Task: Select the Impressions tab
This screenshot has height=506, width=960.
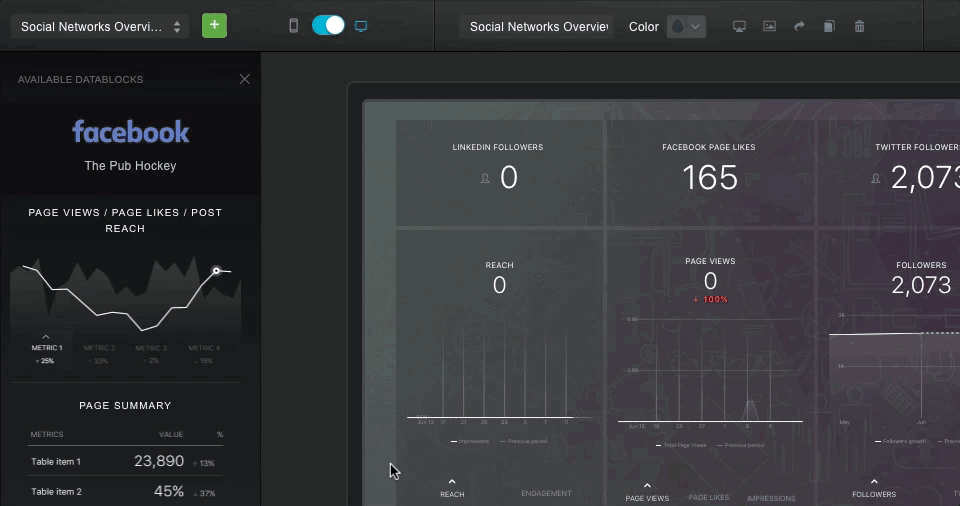Action: [771, 497]
